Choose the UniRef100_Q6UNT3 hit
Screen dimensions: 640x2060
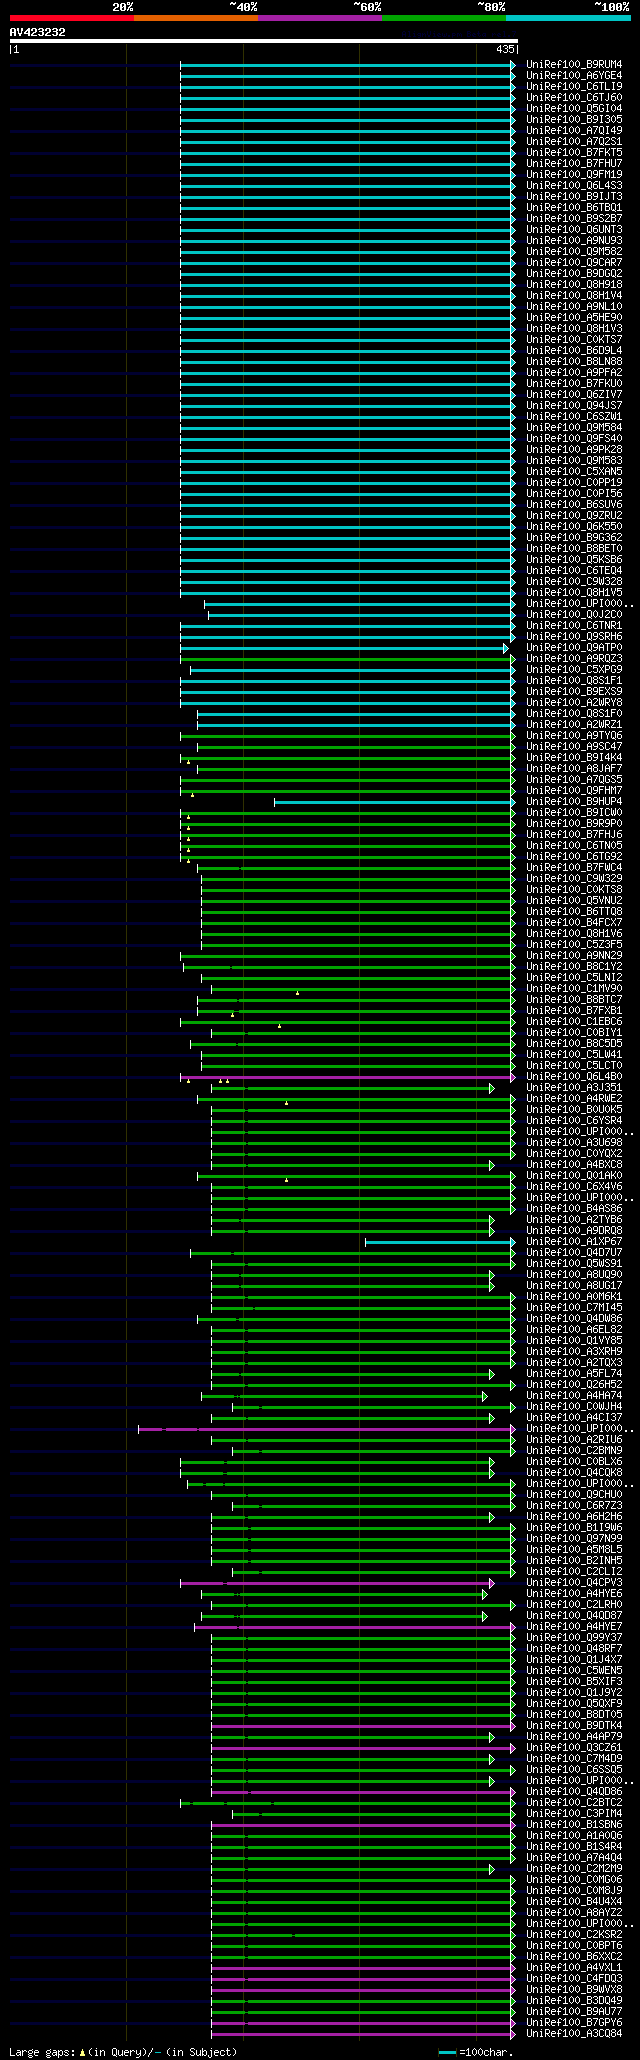point(574,229)
